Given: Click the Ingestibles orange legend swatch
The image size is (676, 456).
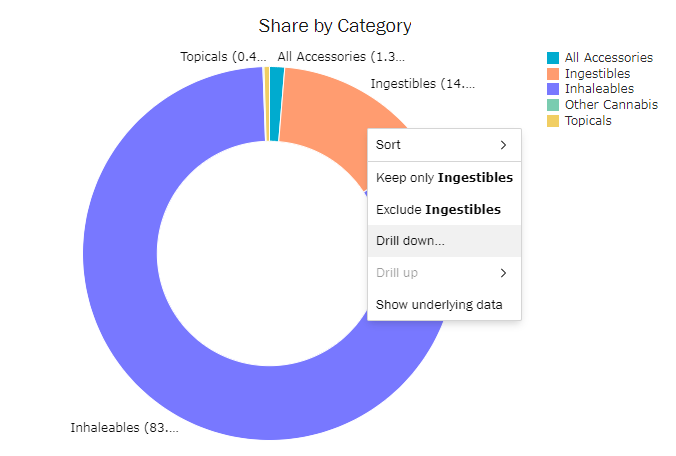Looking at the screenshot, I should tap(553, 74).
